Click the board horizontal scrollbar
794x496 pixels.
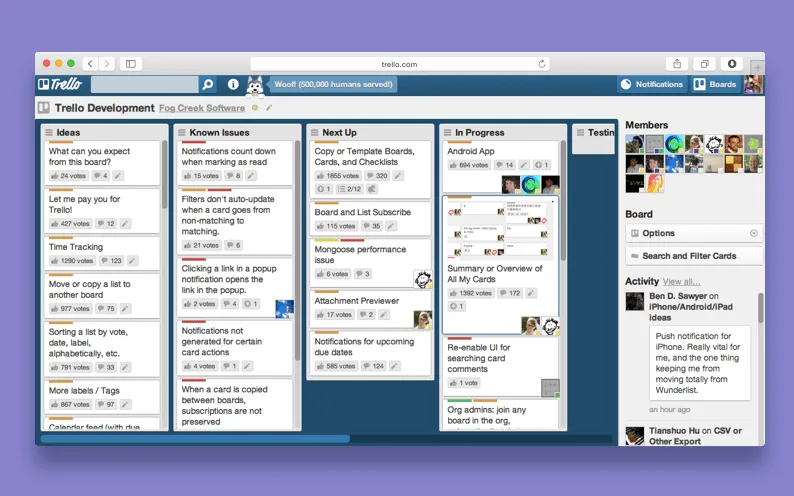[x=195, y=438]
